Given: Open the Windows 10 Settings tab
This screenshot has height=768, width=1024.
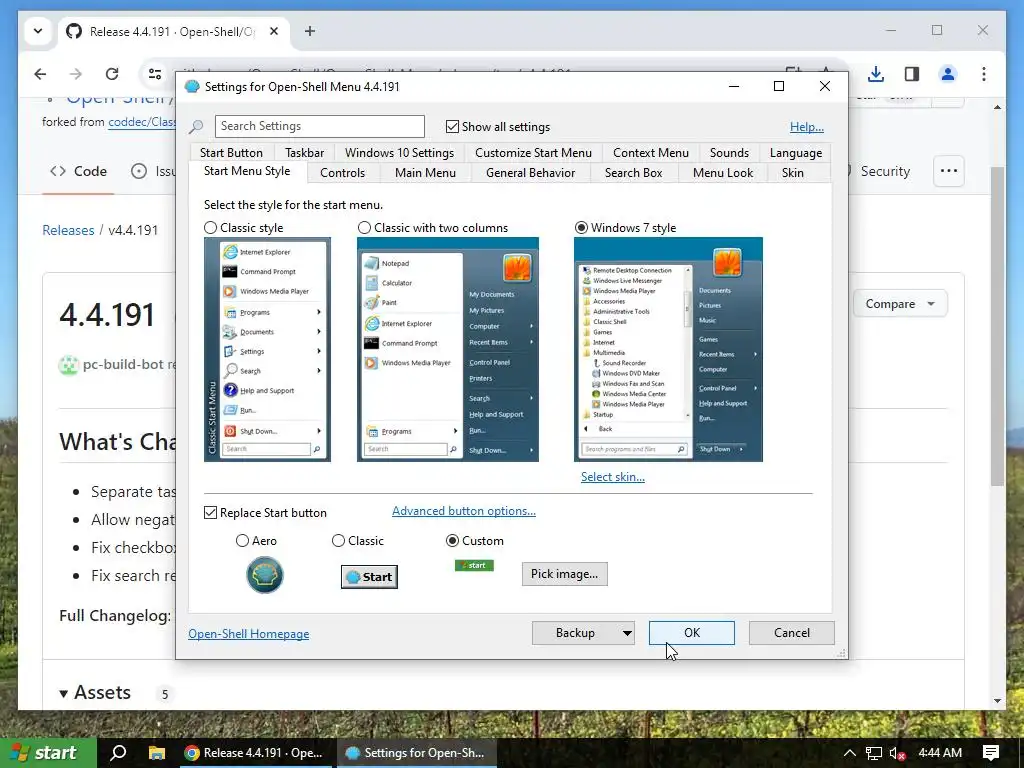Looking at the screenshot, I should click(x=399, y=153).
